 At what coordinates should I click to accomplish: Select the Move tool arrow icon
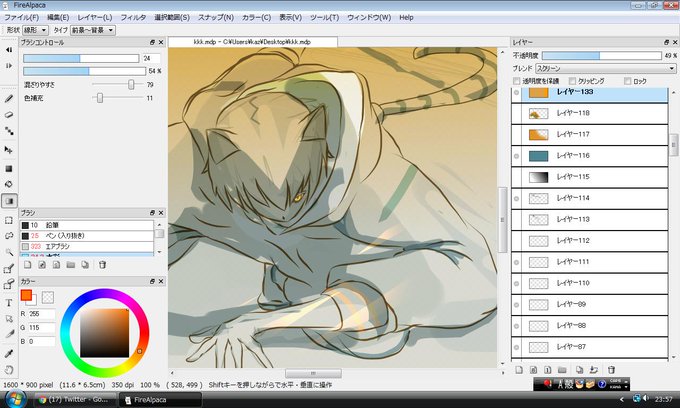click(9, 150)
